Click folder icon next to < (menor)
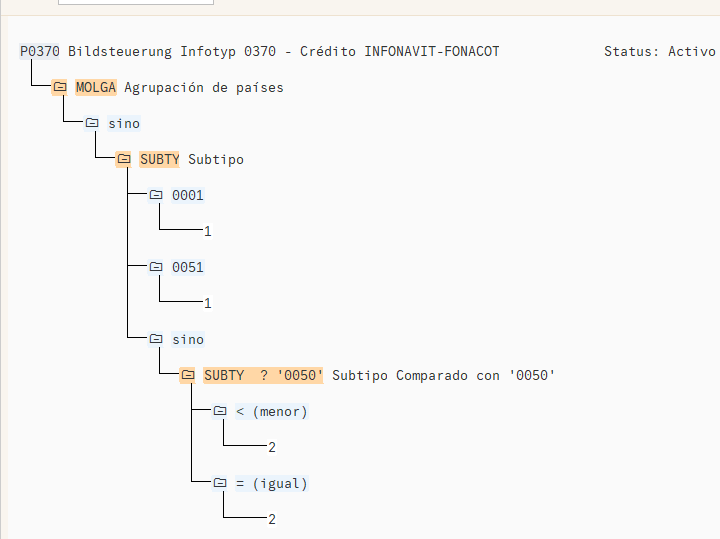720x539 pixels. (220, 411)
